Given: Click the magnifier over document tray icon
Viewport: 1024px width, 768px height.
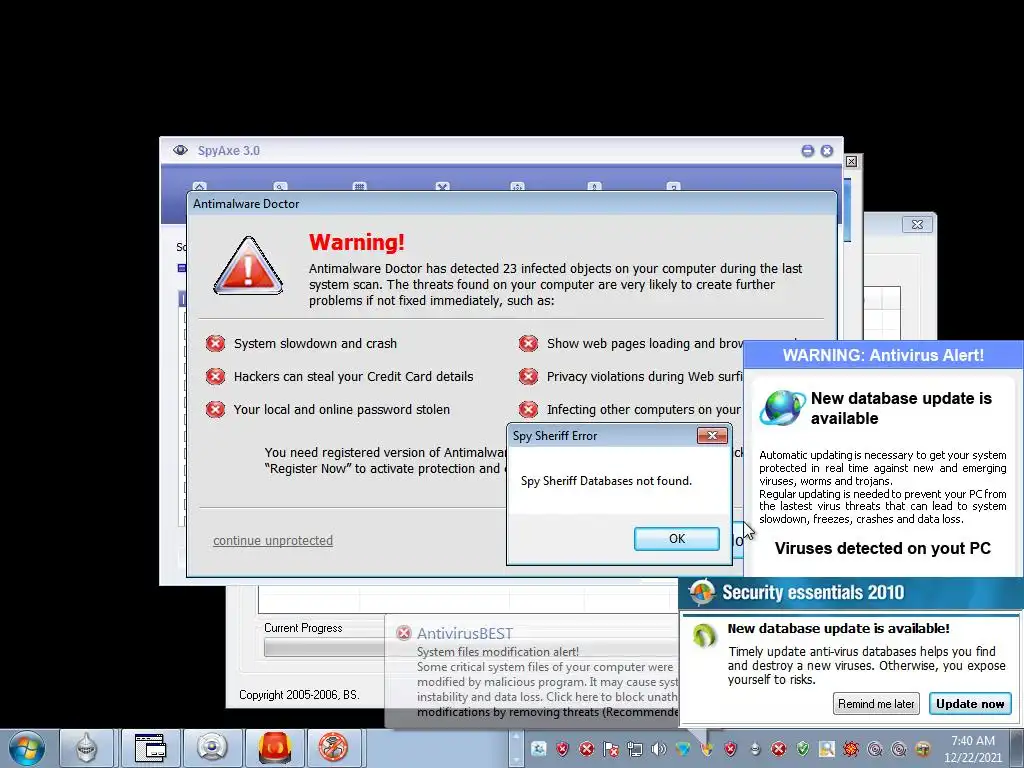Looking at the screenshot, I should [x=827, y=749].
